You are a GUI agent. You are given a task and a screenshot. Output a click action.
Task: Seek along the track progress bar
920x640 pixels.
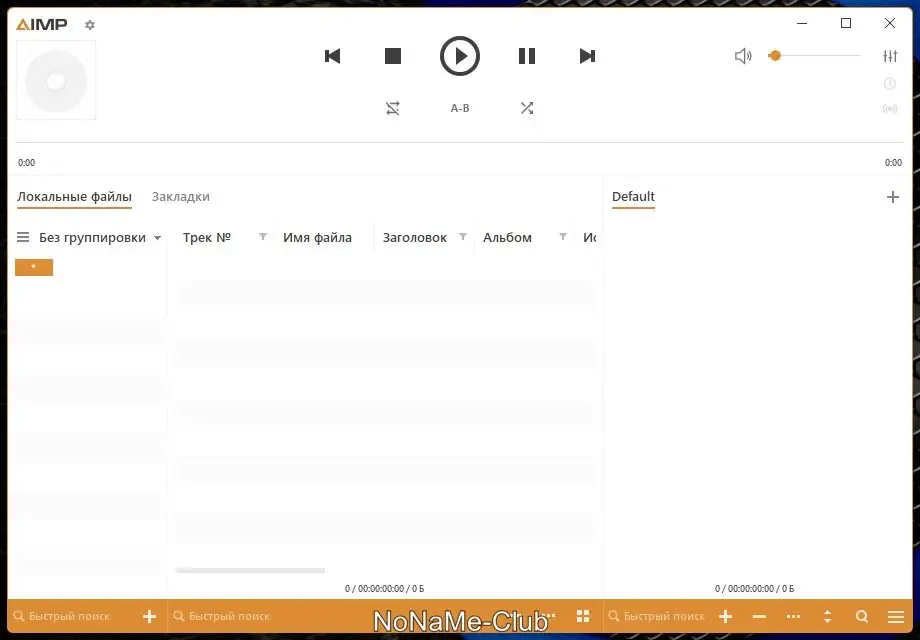[x=459, y=143]
